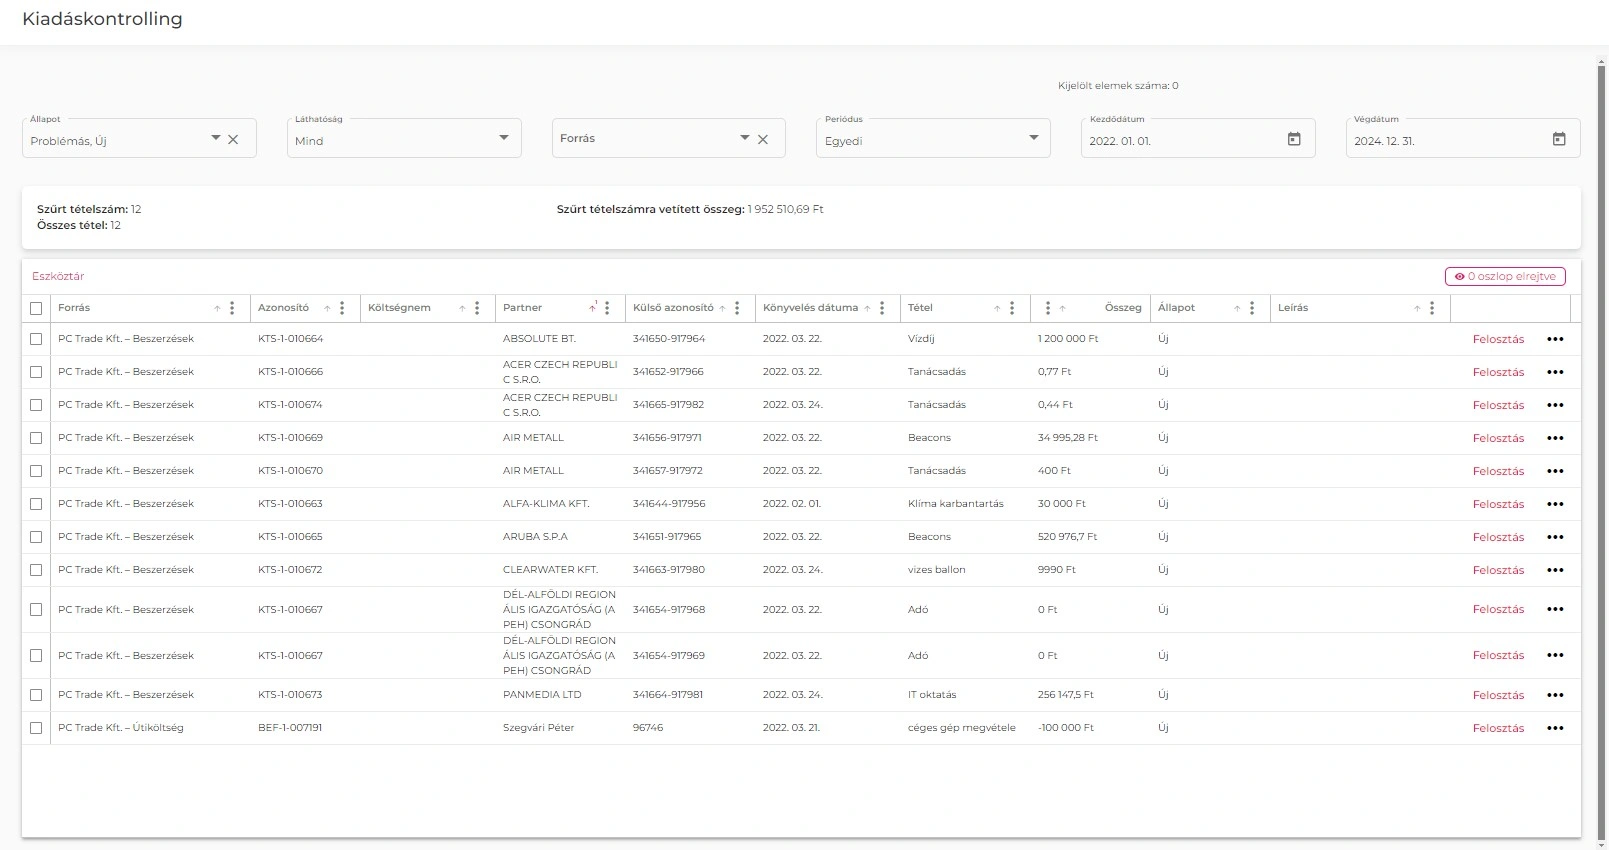Screen dimensions: 1609x850
Task: Open the Tétel column options menu
Action: (x=1012, y=308)
